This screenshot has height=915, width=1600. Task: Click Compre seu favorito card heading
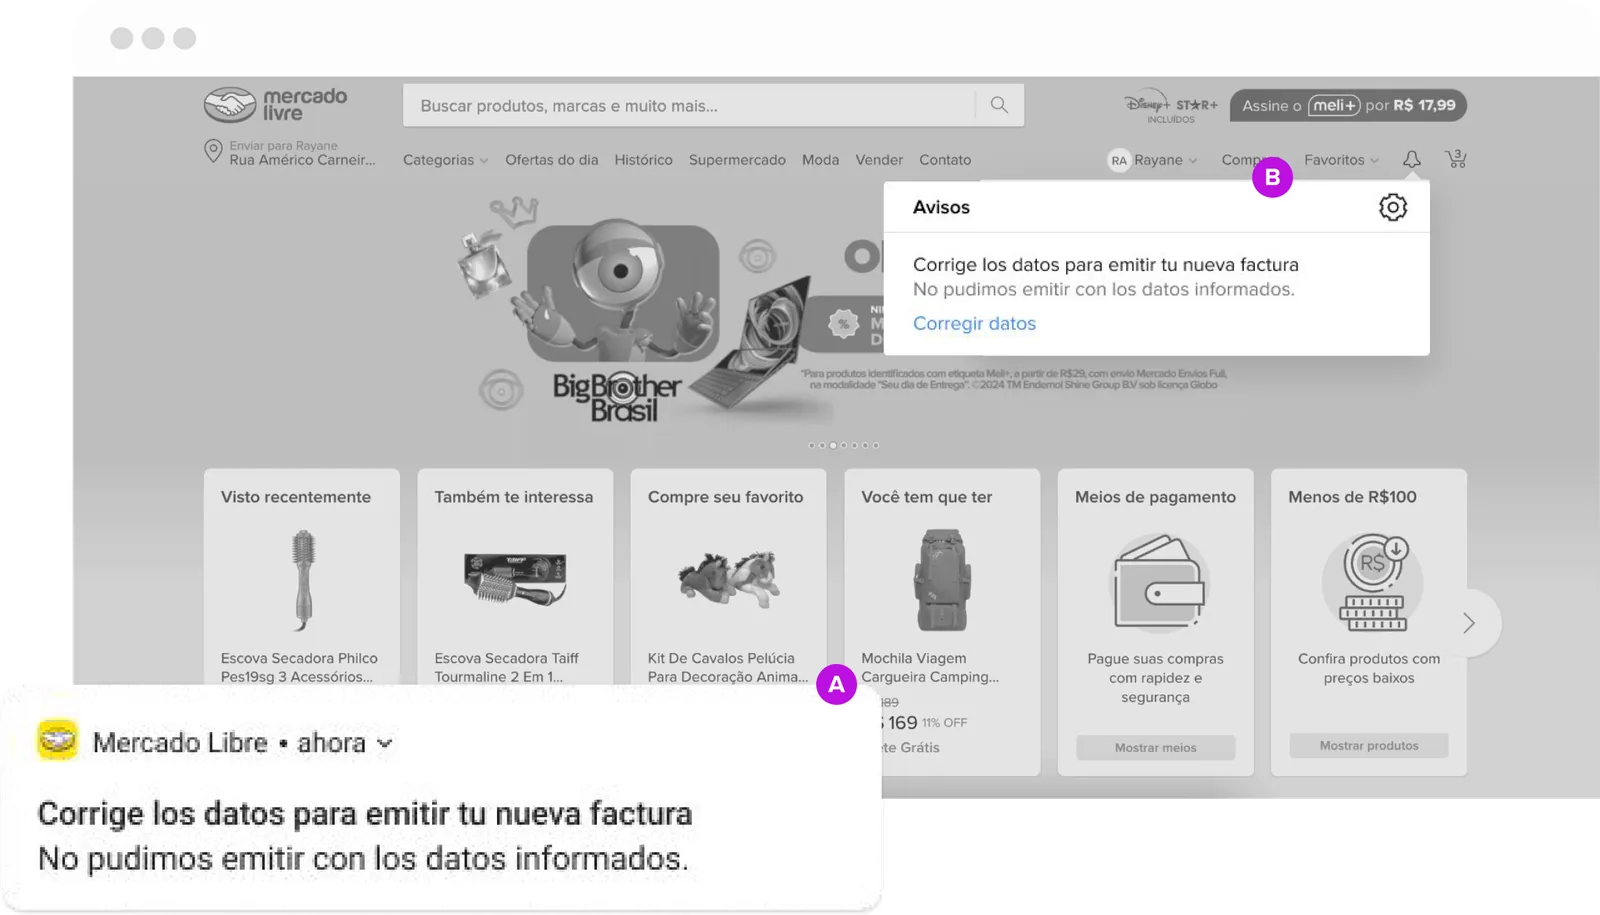tap(726, 497)
